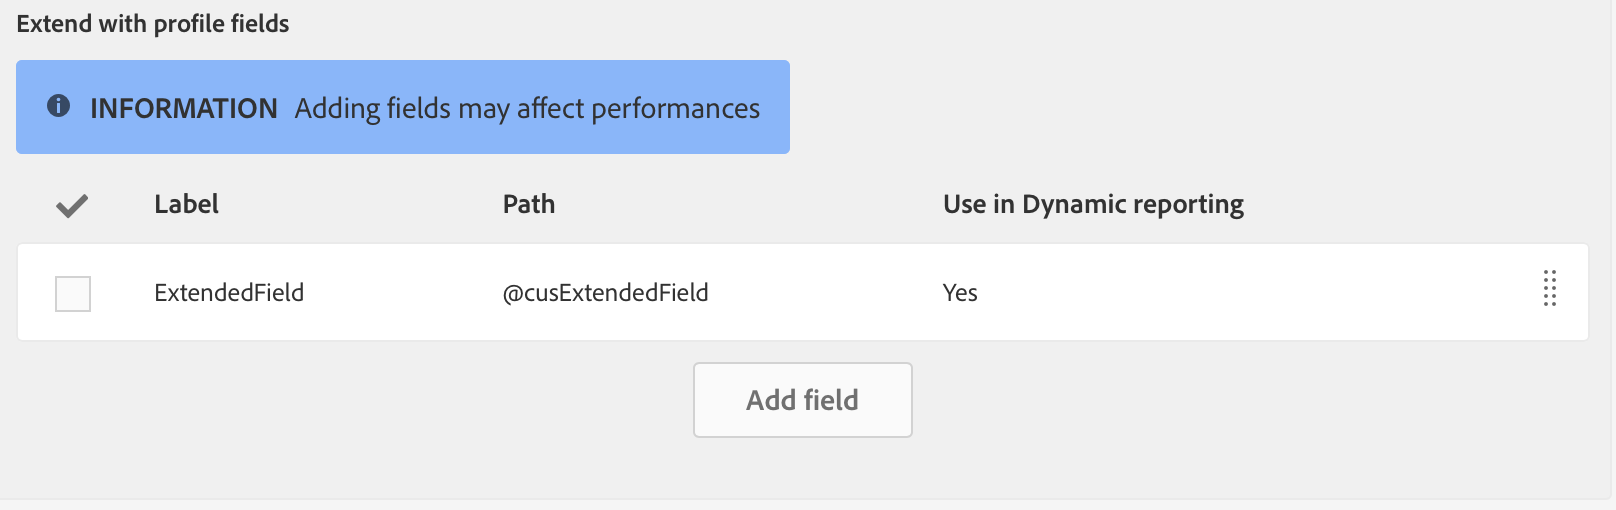Click the Path column header

(528, 204)
